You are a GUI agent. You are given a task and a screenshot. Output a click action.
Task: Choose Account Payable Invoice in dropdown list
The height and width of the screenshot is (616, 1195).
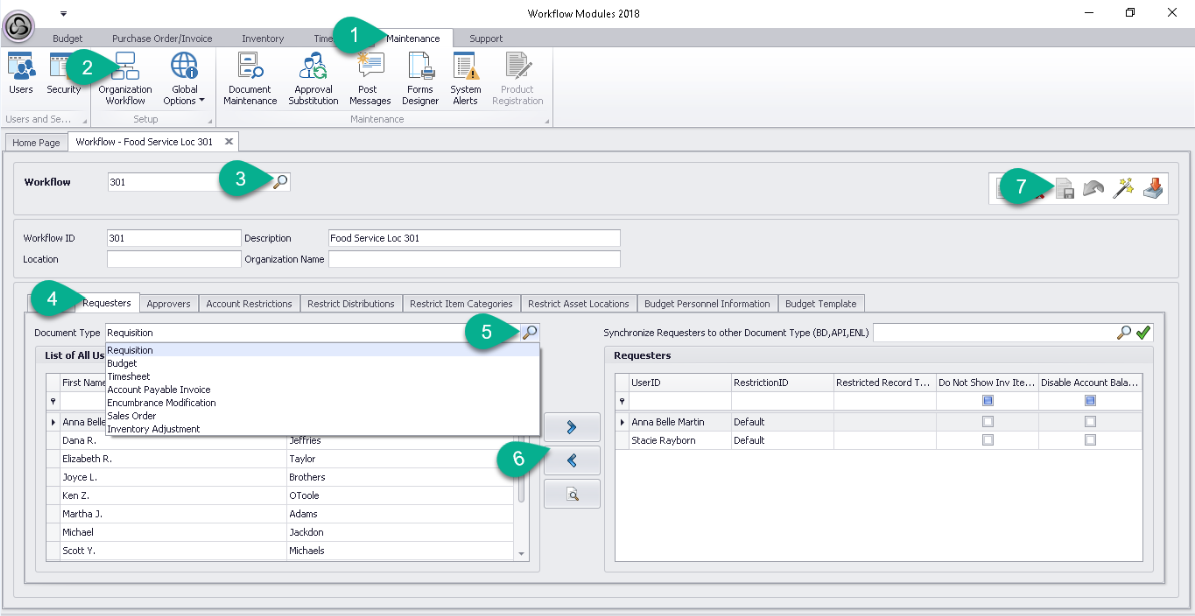pyautogui.click(x=159, y=390)
